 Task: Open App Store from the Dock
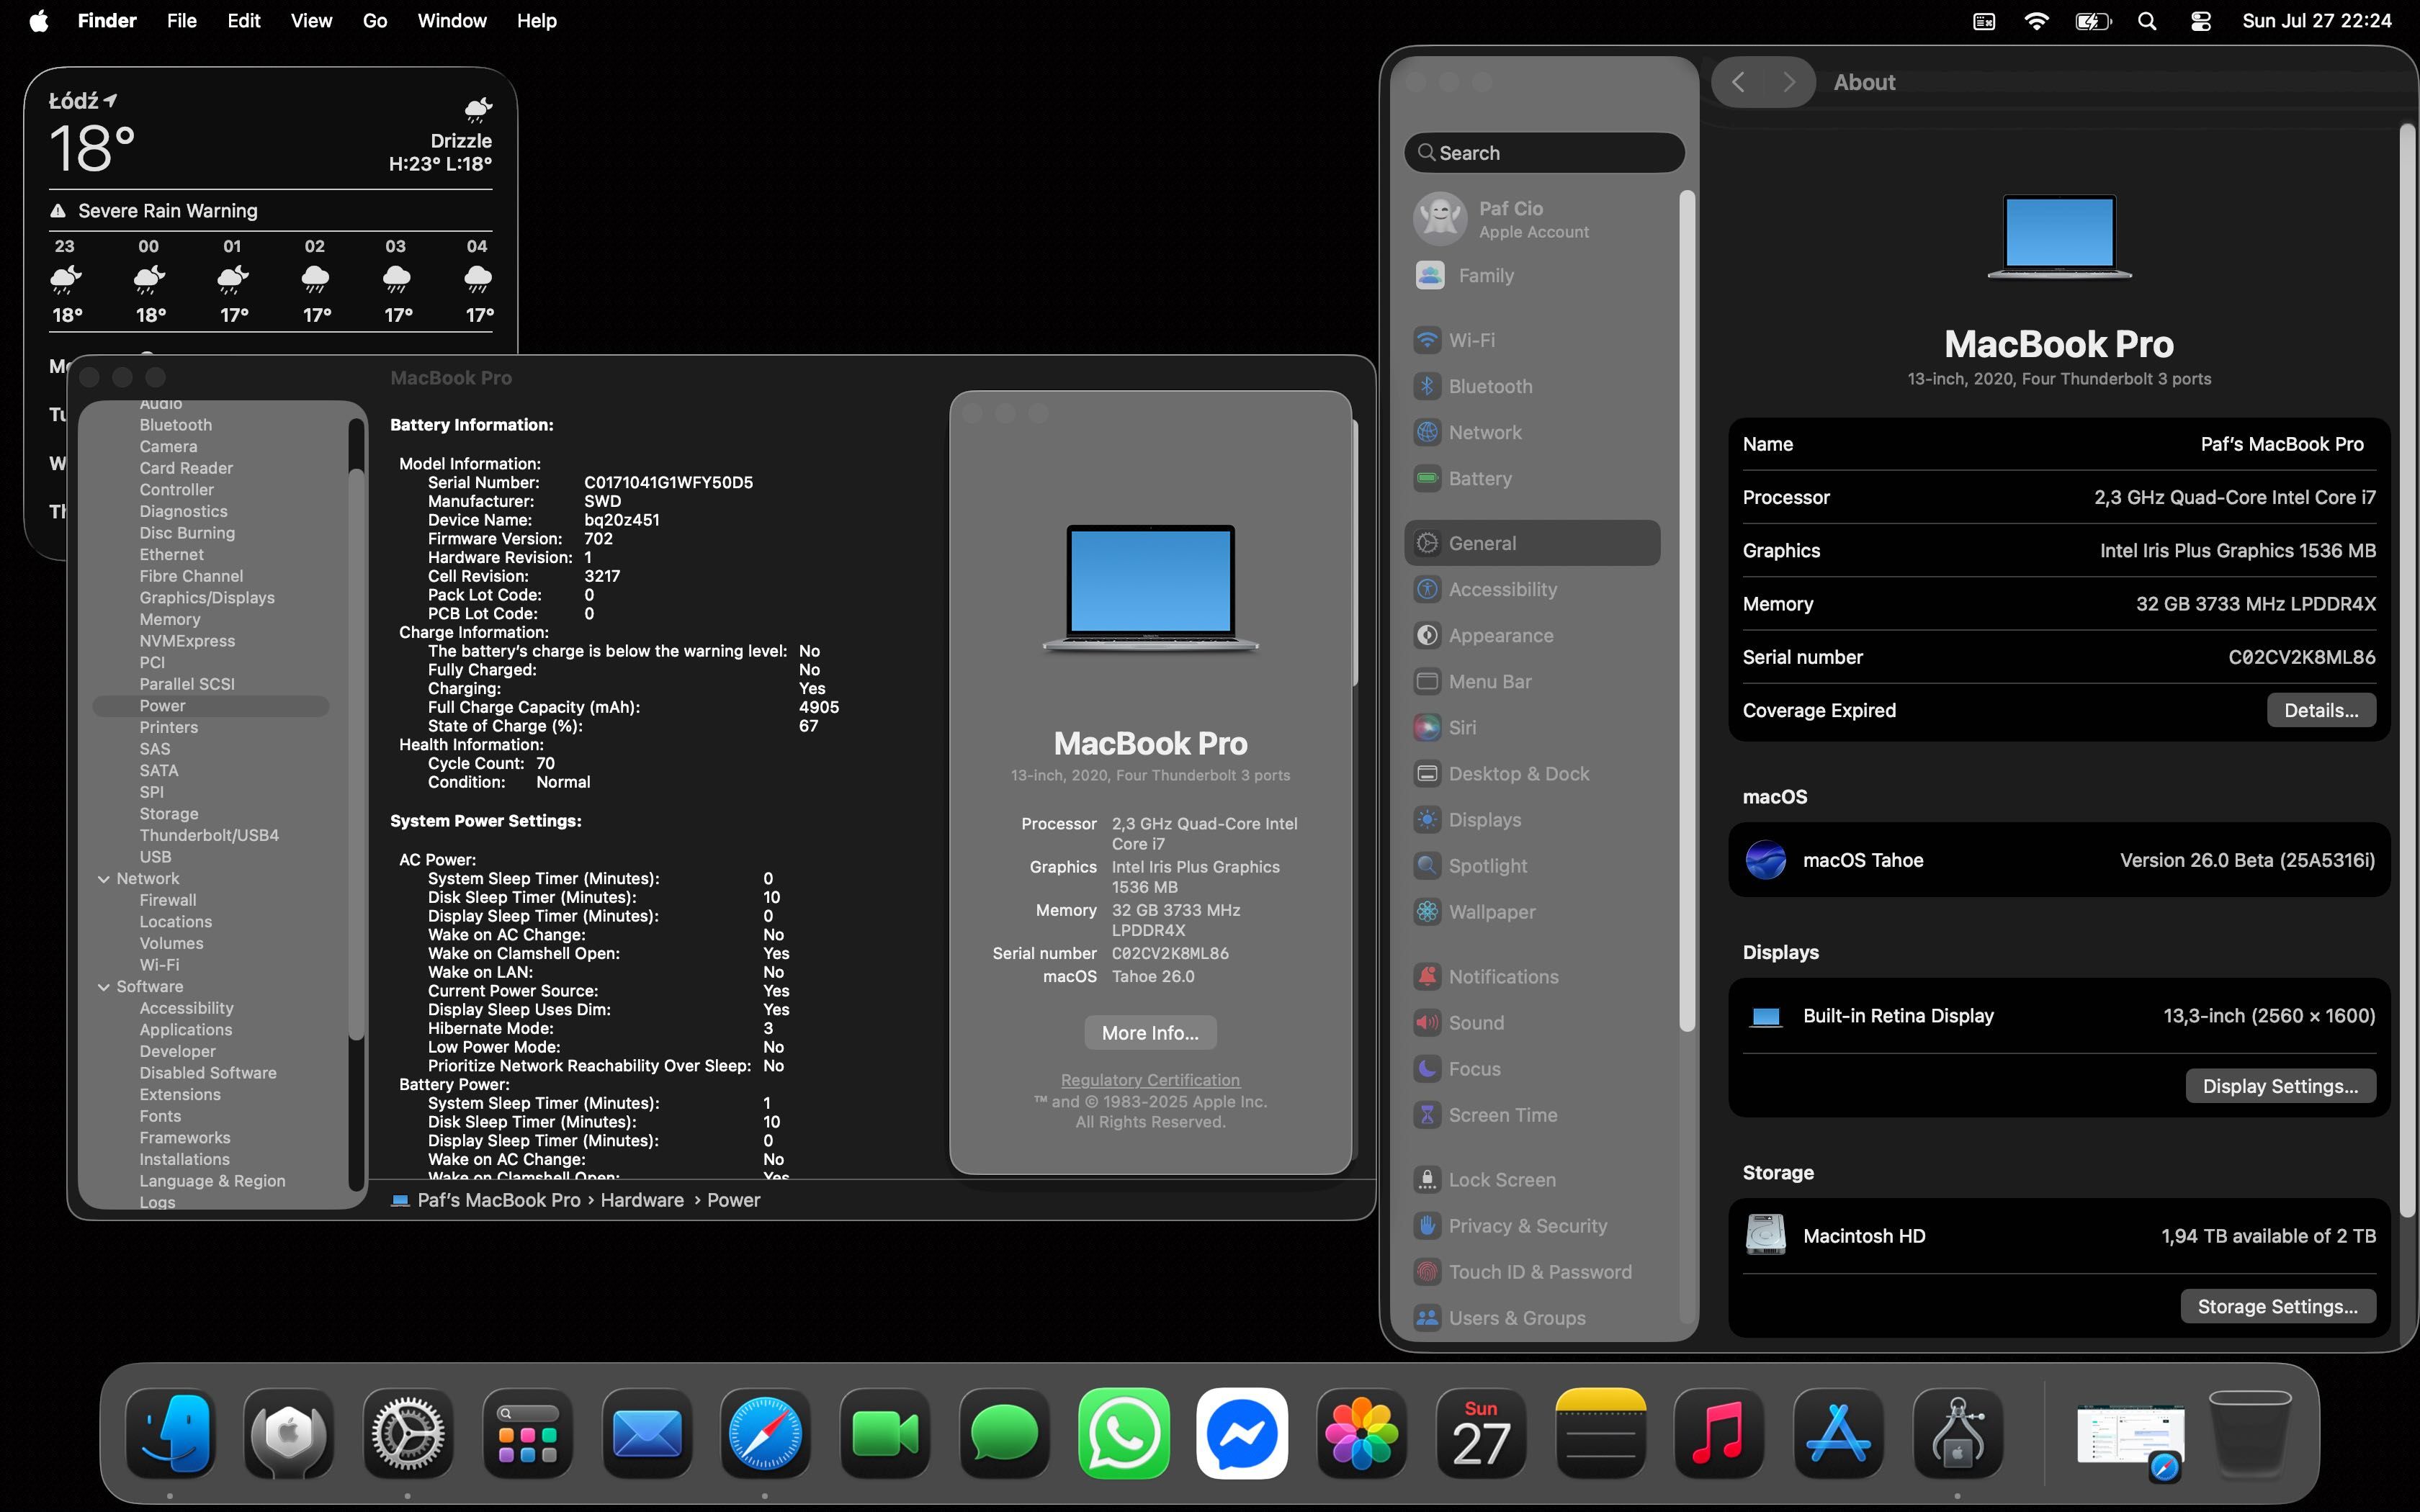pyautogui.click(x=1838, y=1433)
